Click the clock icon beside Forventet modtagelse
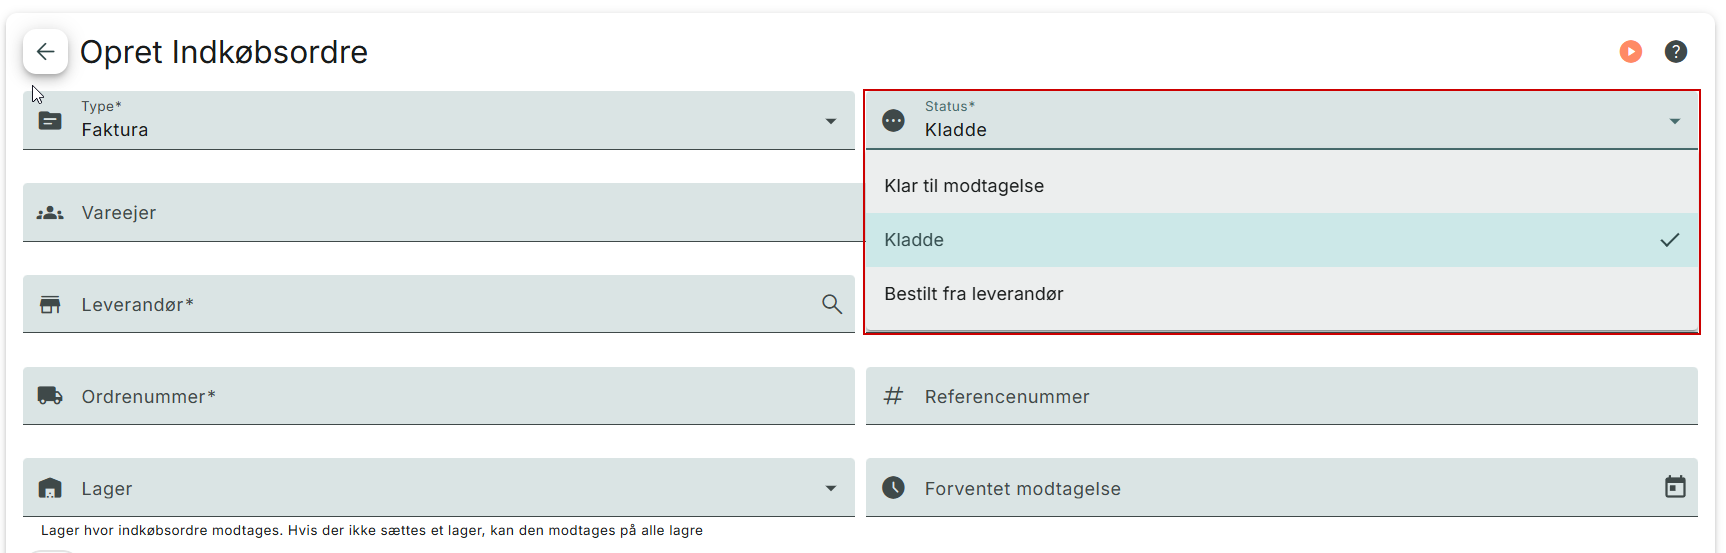Image resolution: width=1726 pixels, height=553 pixels. 893,487
